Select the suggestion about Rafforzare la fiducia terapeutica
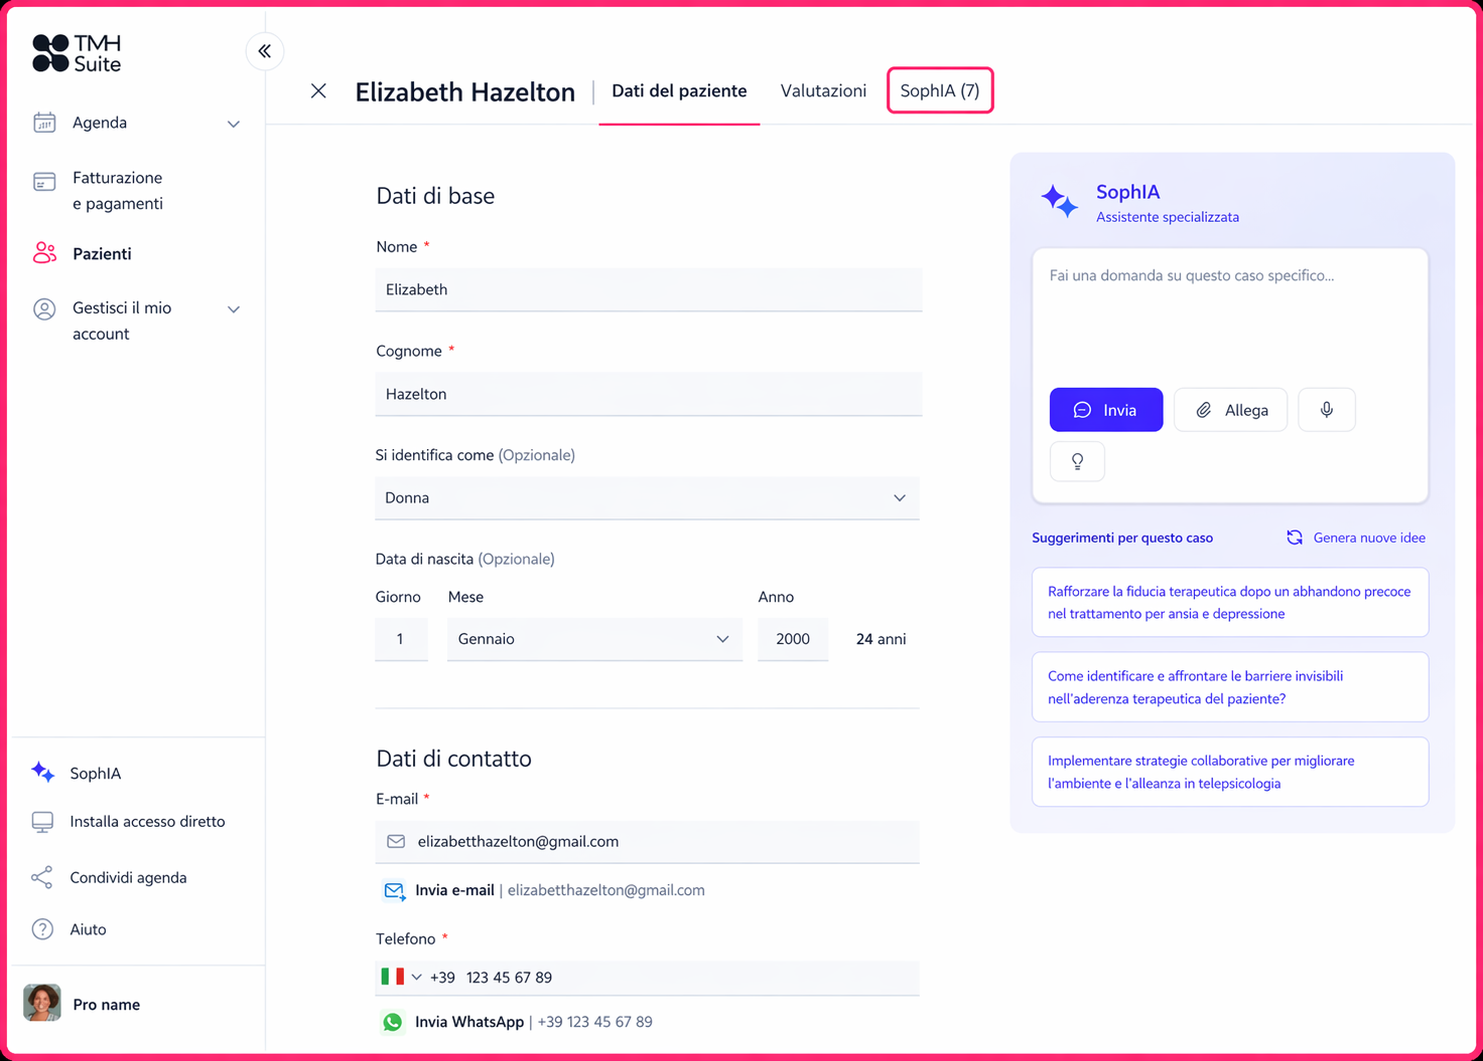 (1230, 602)
